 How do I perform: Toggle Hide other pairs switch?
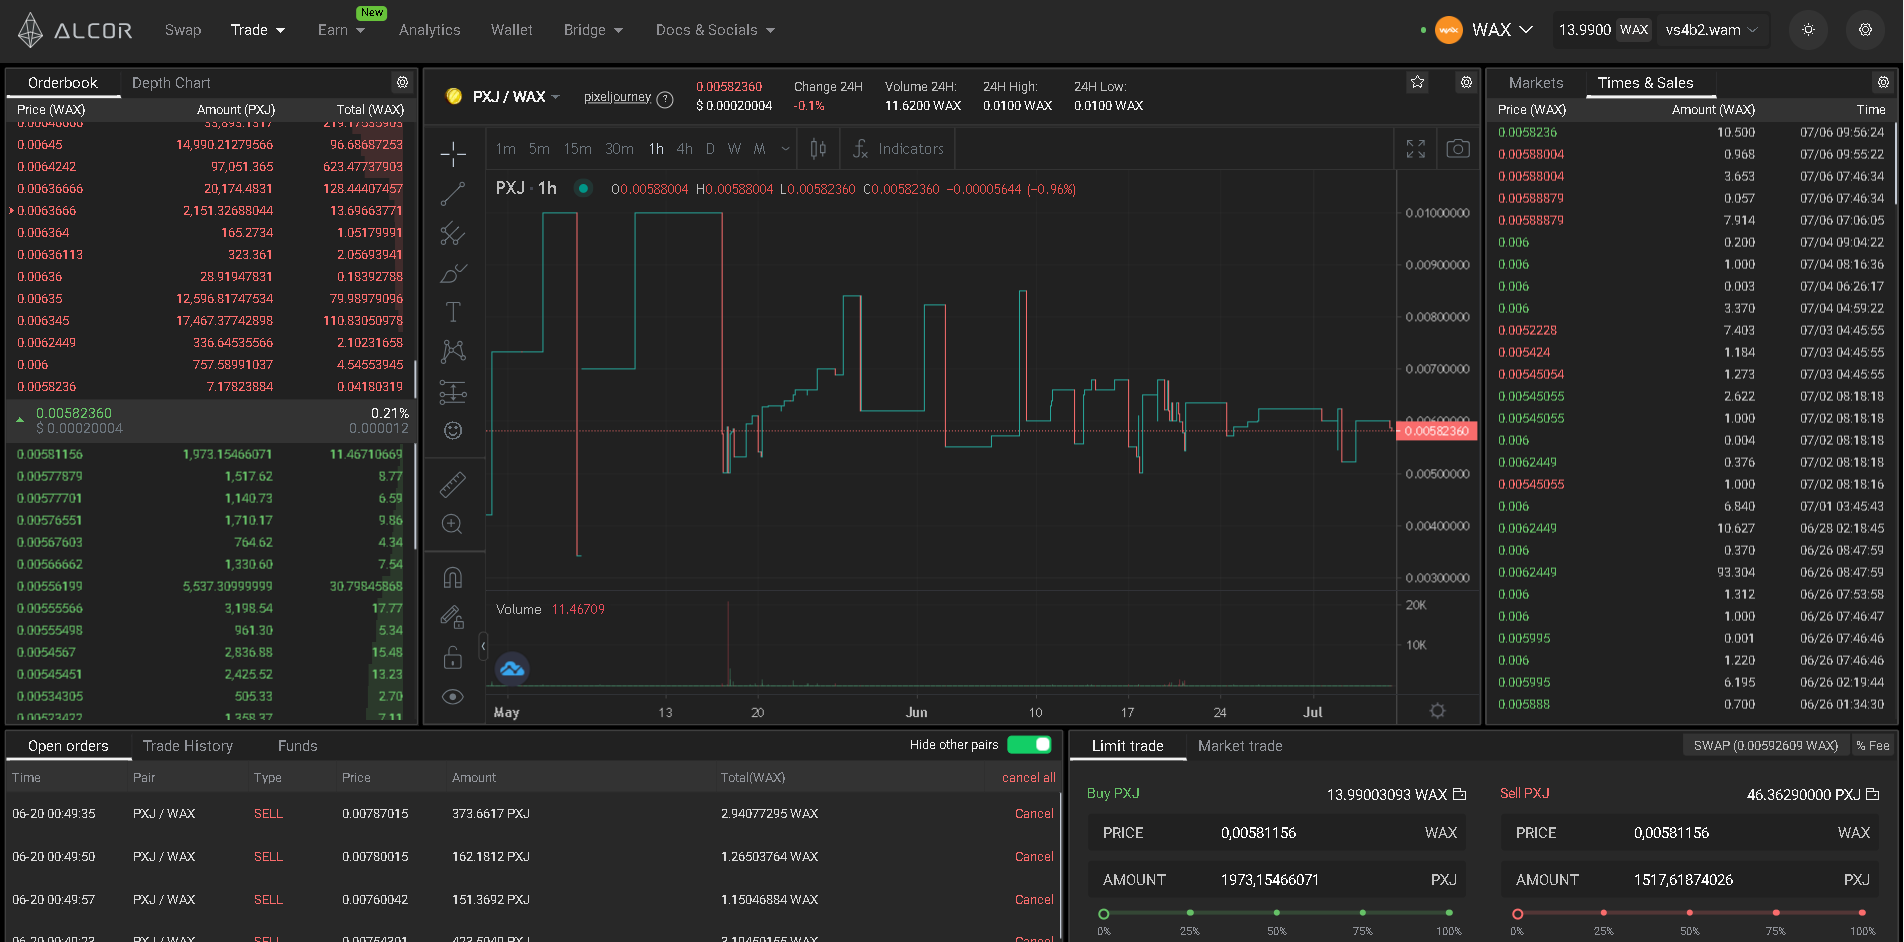coord(1029,745)
